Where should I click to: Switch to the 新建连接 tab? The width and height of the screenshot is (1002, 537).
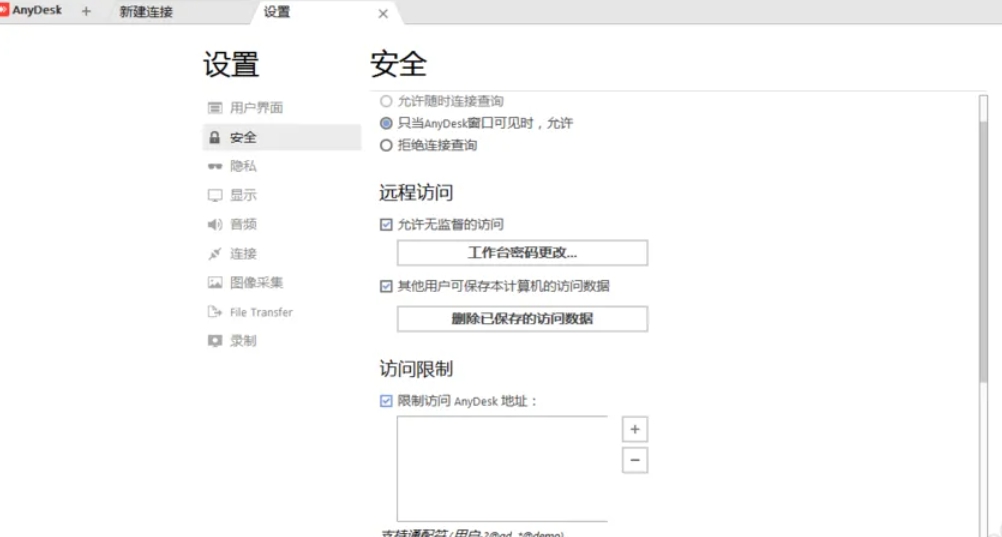tap(146, 12)
